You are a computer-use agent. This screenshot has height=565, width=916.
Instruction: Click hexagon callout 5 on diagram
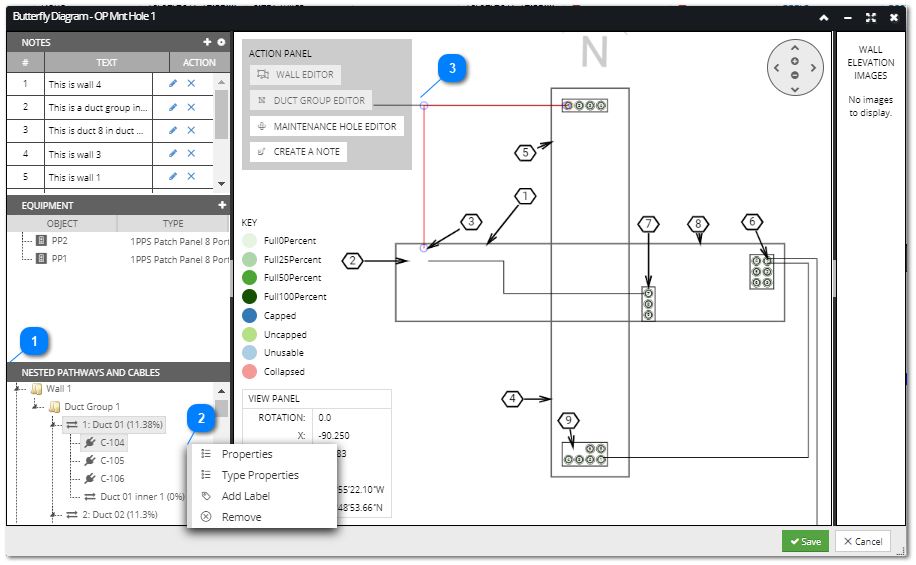(525, 153)
